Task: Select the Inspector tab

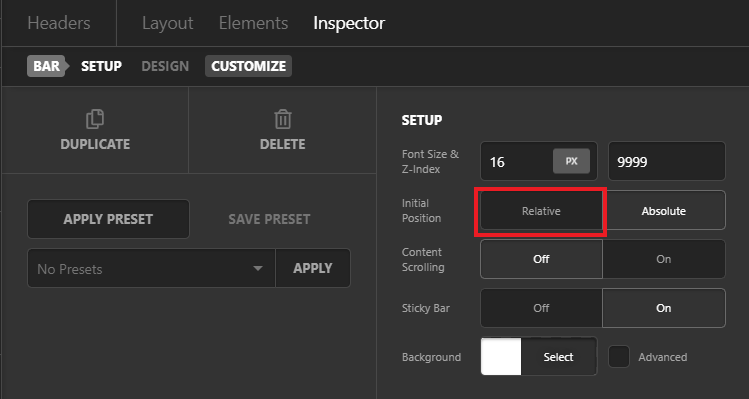Action: click(349, 23)
